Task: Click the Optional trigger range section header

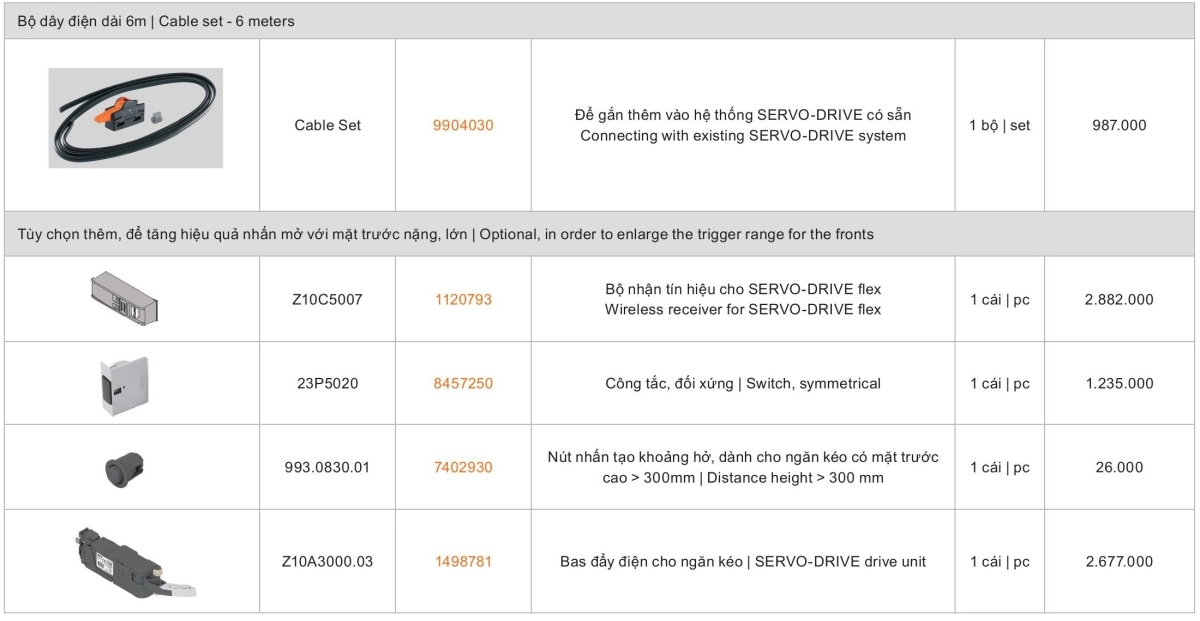Action: [446, 234]
